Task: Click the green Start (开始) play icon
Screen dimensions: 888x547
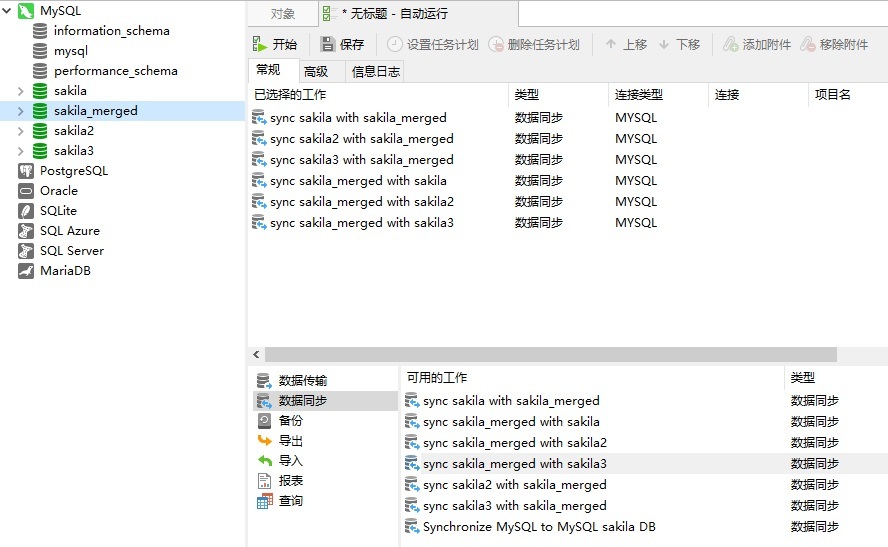Action: coord(259,44)
